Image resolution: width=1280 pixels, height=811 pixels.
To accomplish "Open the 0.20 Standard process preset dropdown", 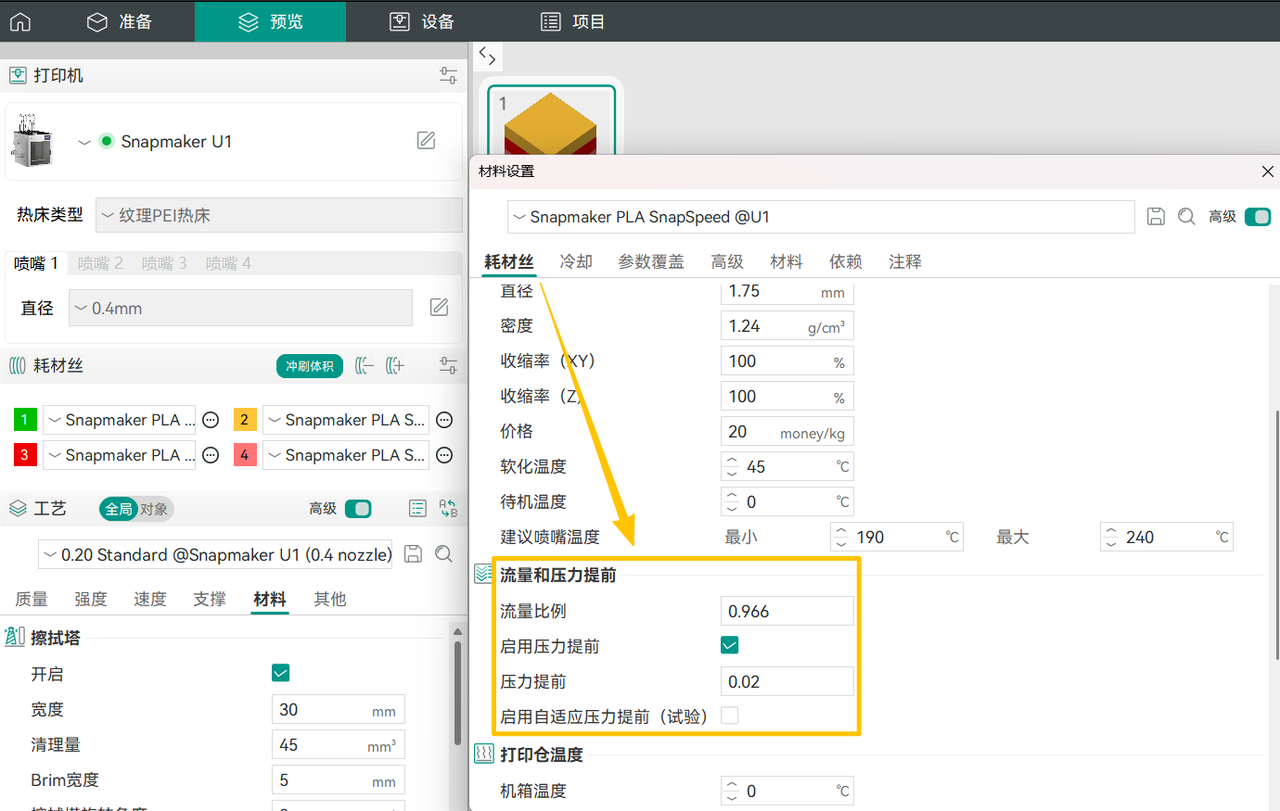I will coord(215,554).
